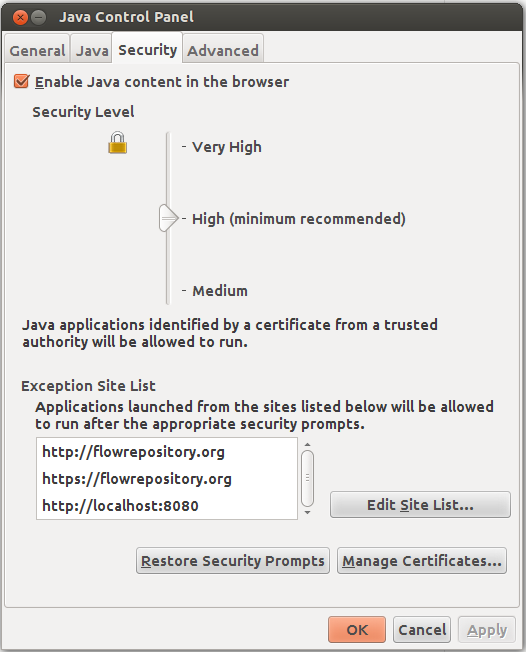
Task: Click the padlock security icon
Action: [118, 143]
